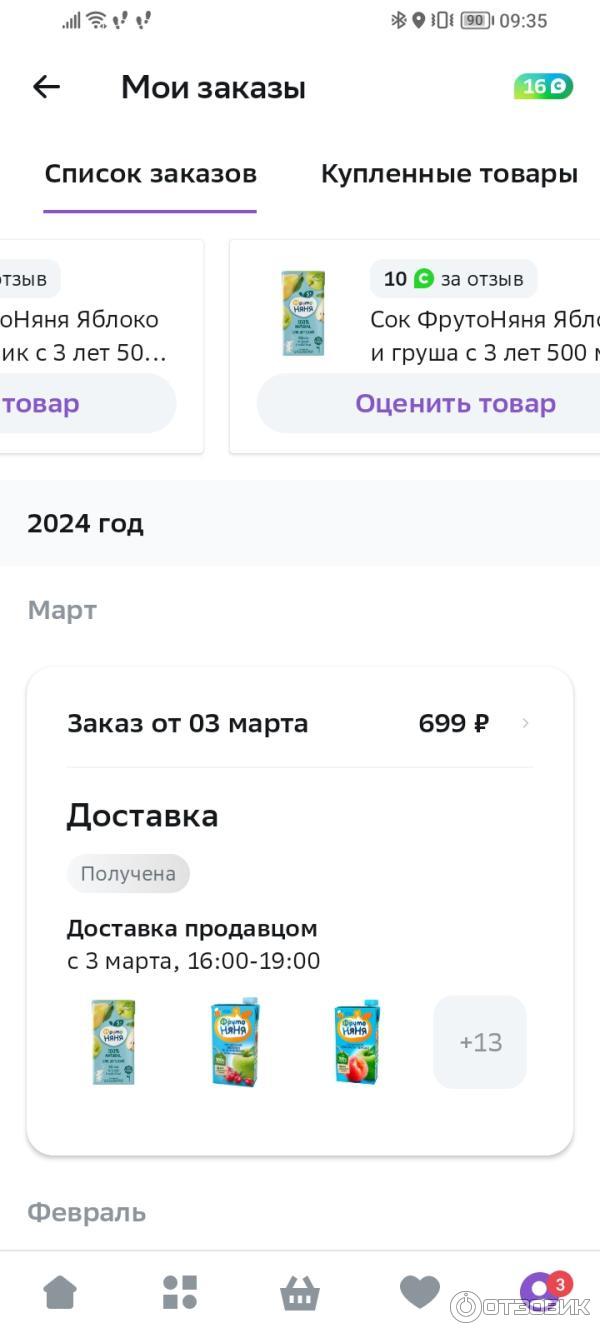Open the catalog grid icon
Viewport: 600px width, 1333px height.
click(x=180, y=1292)
